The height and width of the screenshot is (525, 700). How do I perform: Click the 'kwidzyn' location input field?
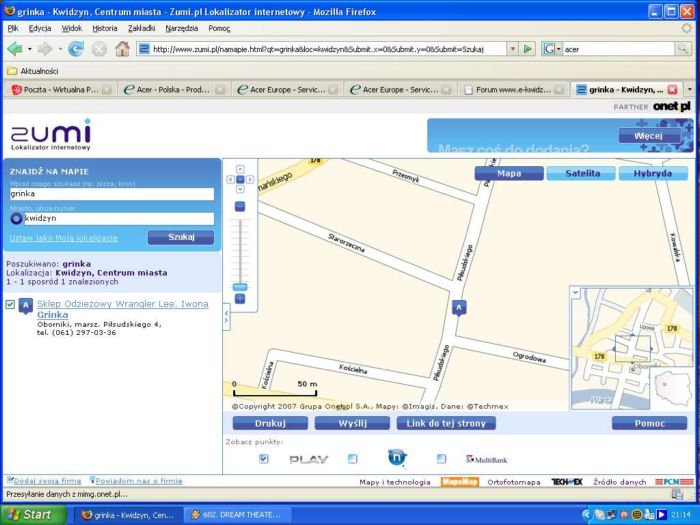click(118, 218)
